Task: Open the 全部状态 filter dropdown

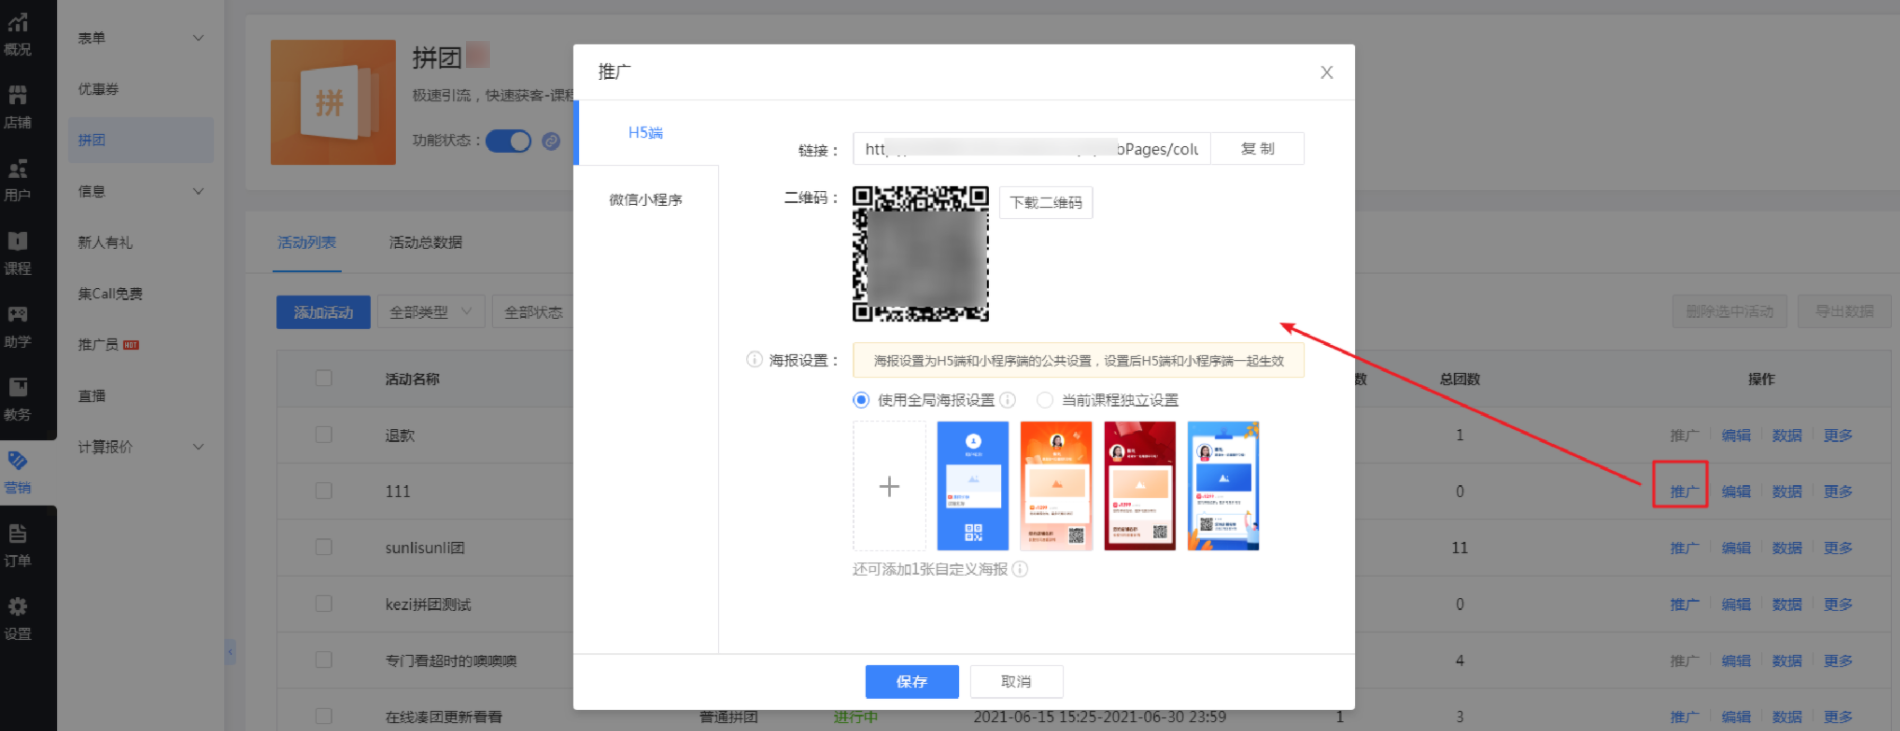Action: 533,312
